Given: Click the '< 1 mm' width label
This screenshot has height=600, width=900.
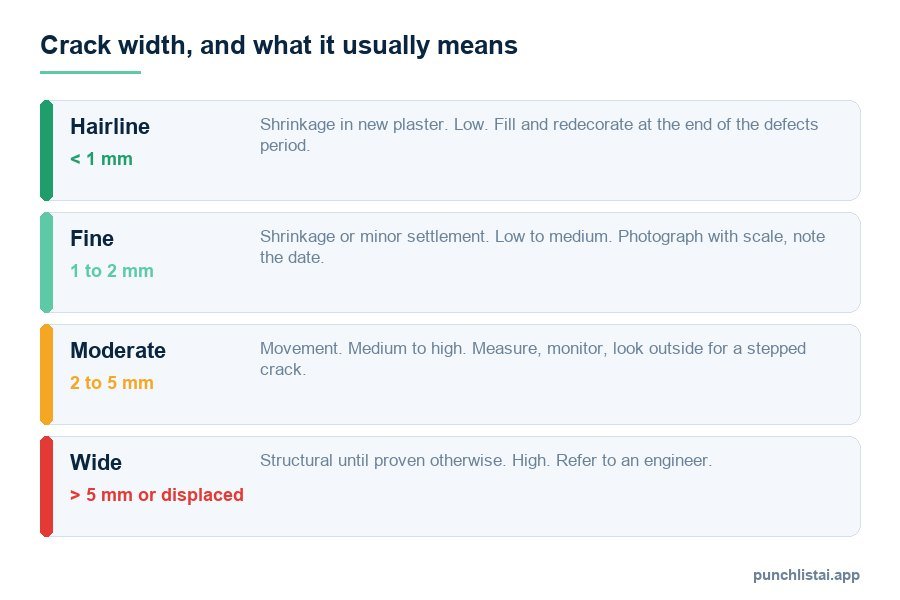Looking at the screenshot, I should [101, 158].
